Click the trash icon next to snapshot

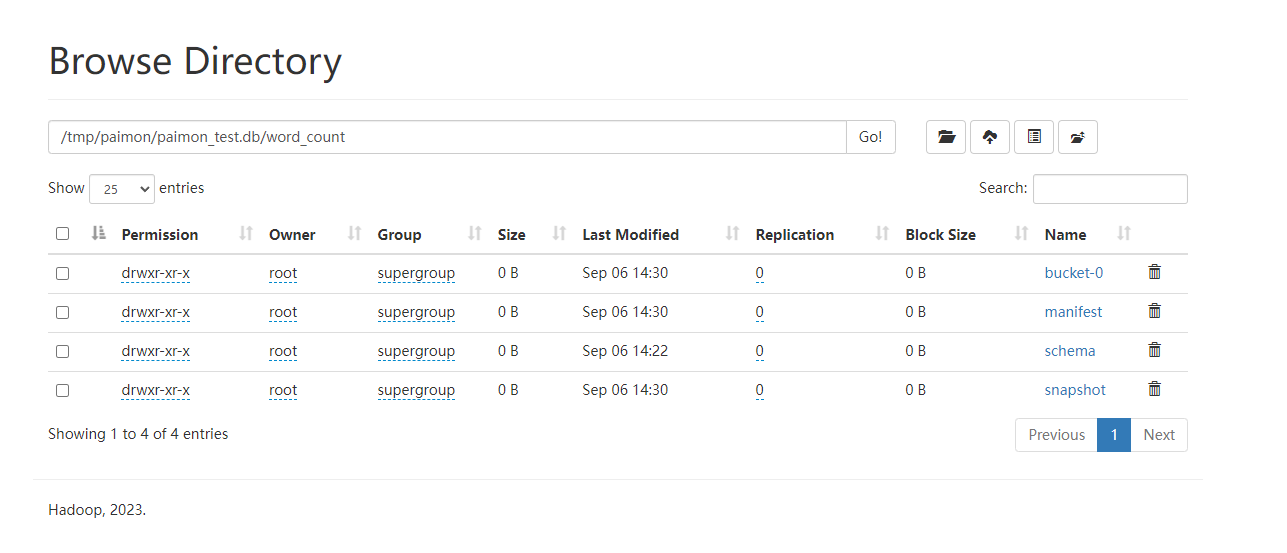[x=1154, y=389]
